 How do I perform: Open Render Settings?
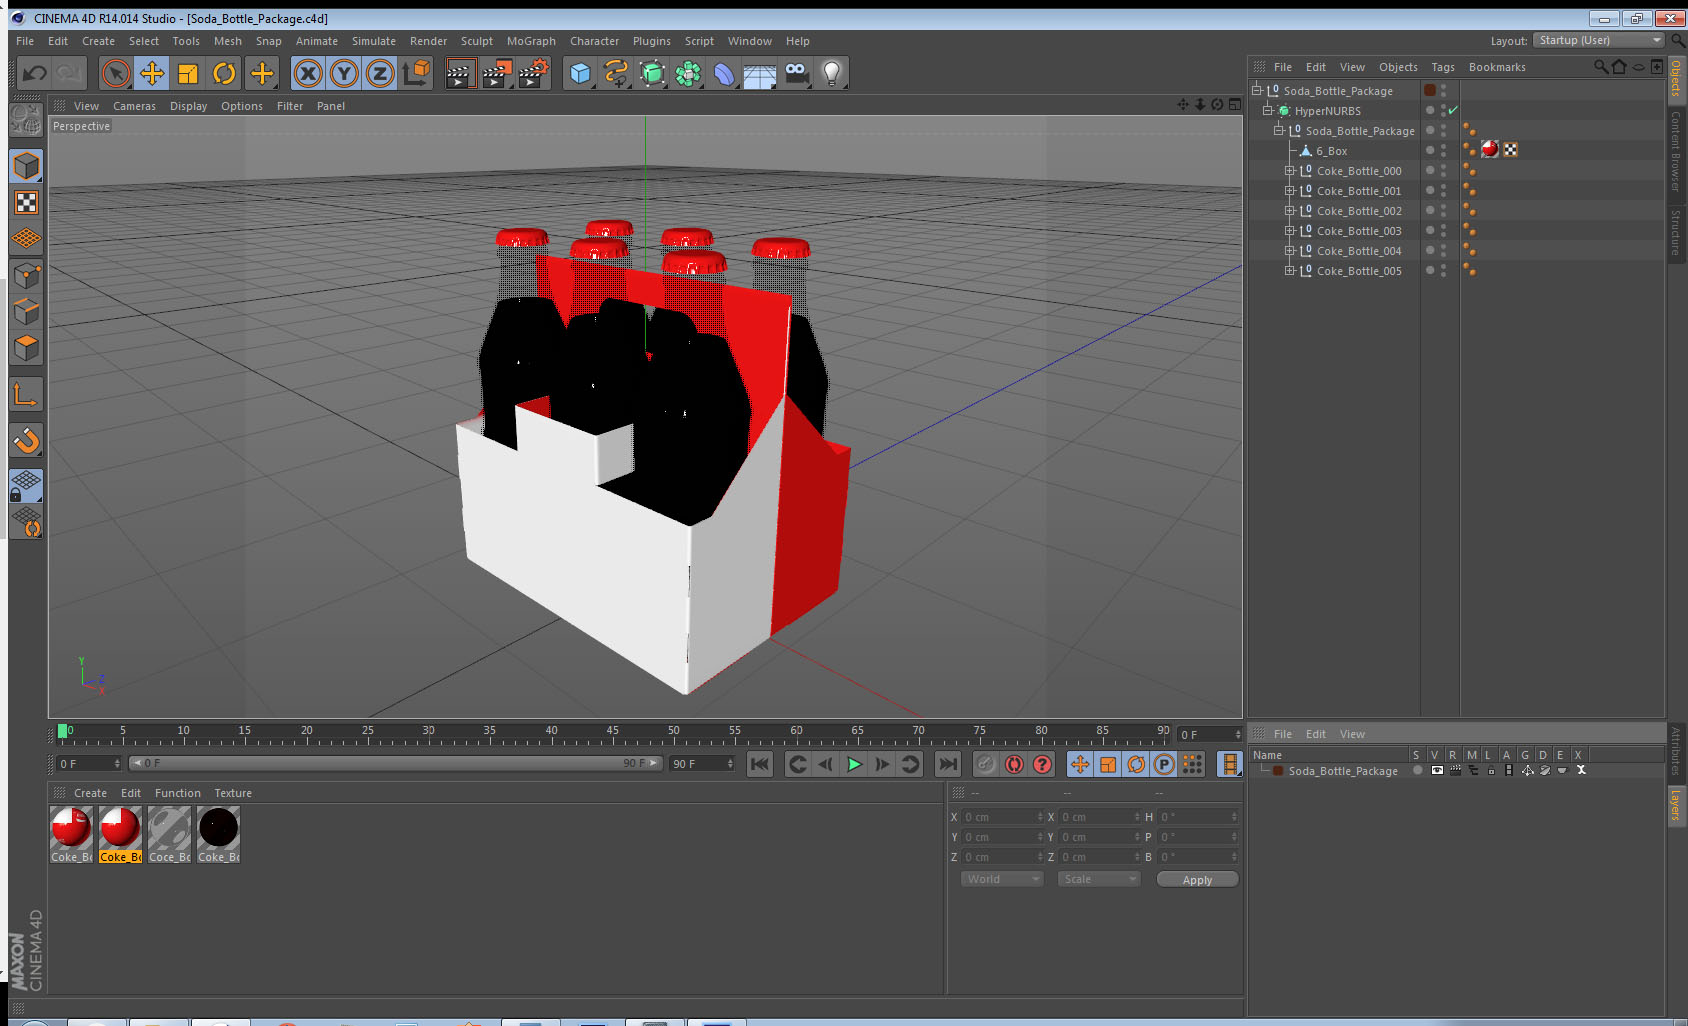[534, 73]
